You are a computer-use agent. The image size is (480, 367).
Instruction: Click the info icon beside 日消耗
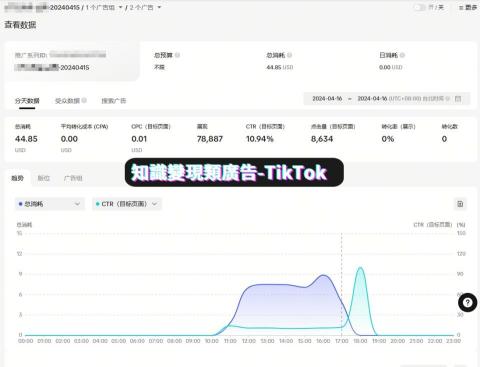click(x=402, y=55)
